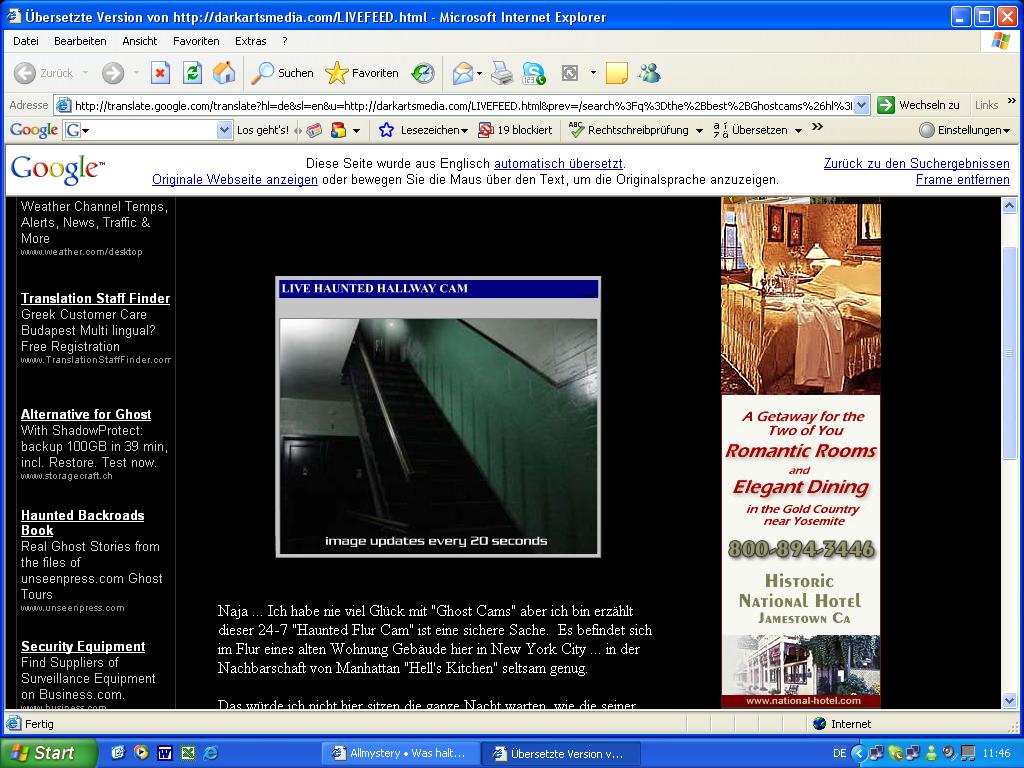This screenshot has height=768, width=1024.
Task: Click the colorful Google toolbar gadget icon
Action: [338, 131]
